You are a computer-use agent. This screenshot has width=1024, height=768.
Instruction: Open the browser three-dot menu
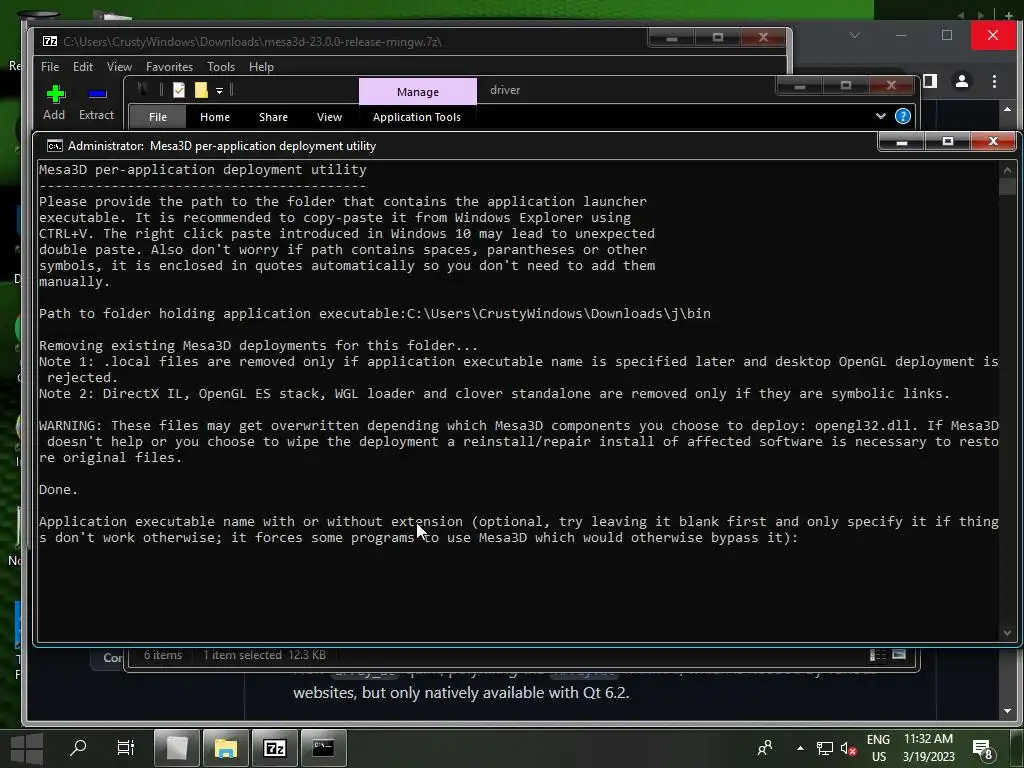coord(994,81)
